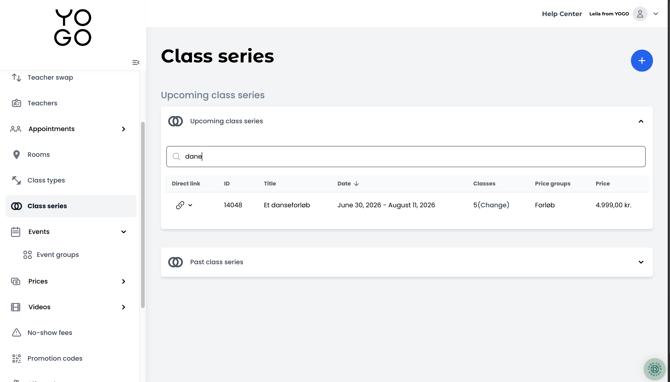
Task: Open the direct link chain icon for Et danseforløb
Action: (180, 205)
